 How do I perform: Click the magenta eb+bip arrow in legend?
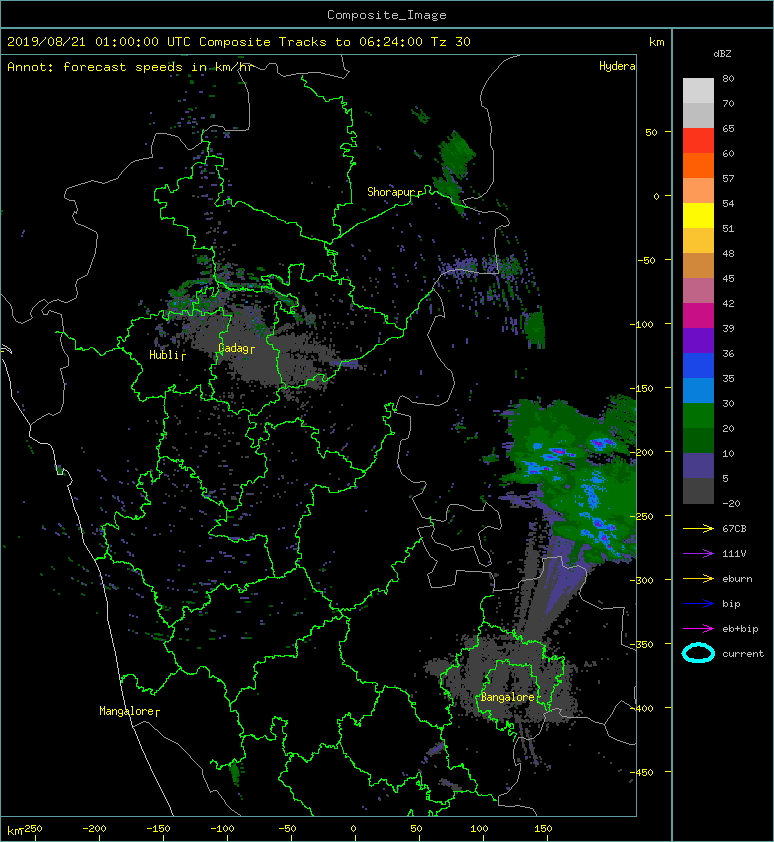pyautogui.click(x=698, y=628)
